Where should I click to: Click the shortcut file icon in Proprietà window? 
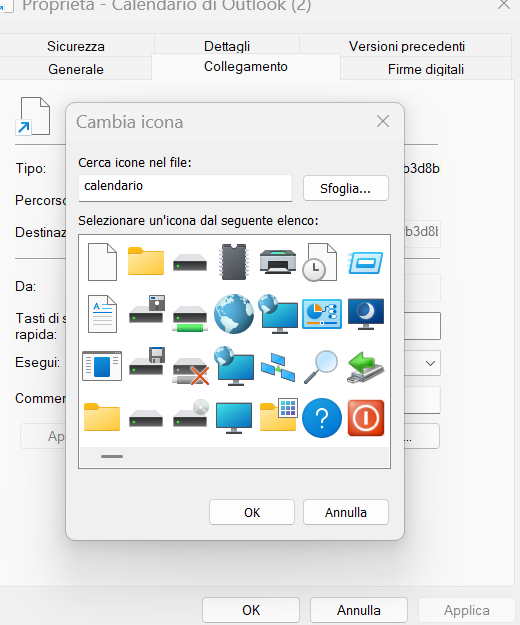(33, 116)
